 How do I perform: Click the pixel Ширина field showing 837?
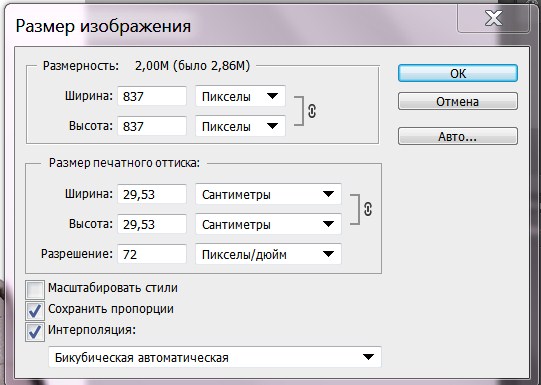pos(152,96)
